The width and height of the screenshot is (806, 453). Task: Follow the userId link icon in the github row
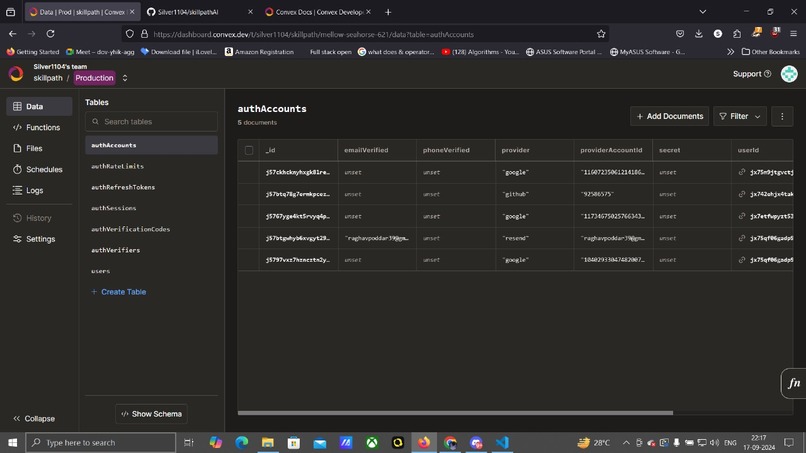point(742,194)
